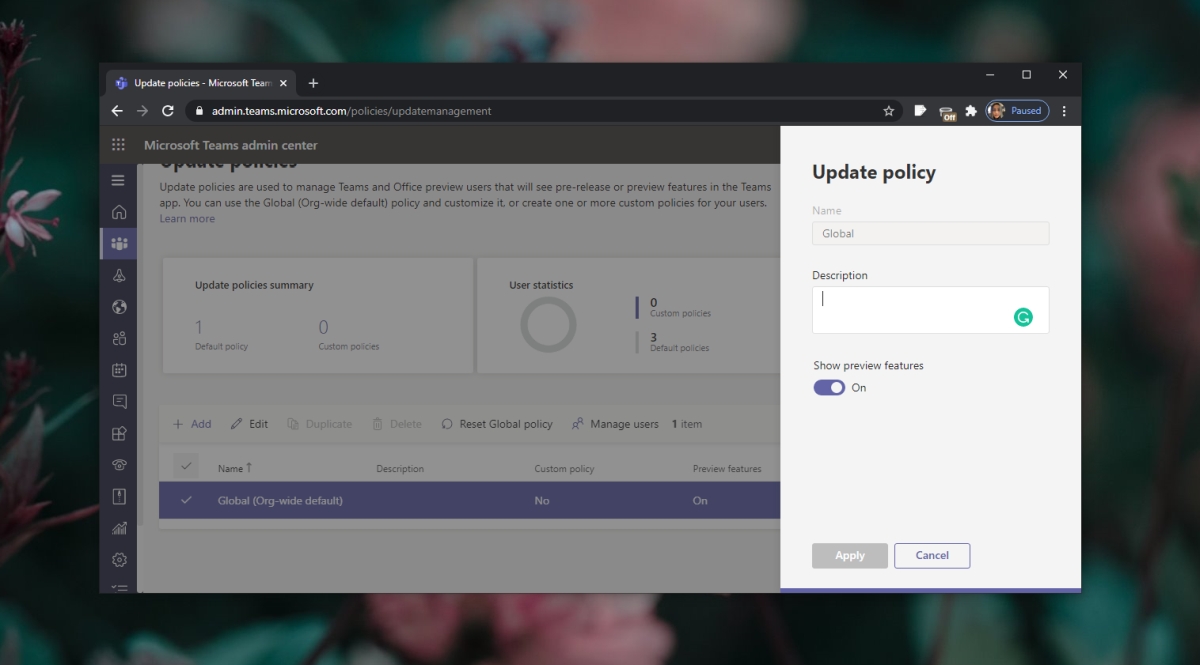The height and width of the screenshot is (665, 1200).
Task: Open the Org-wide settings gear icon
Action: pyautogui.click(x=119, y=560)
